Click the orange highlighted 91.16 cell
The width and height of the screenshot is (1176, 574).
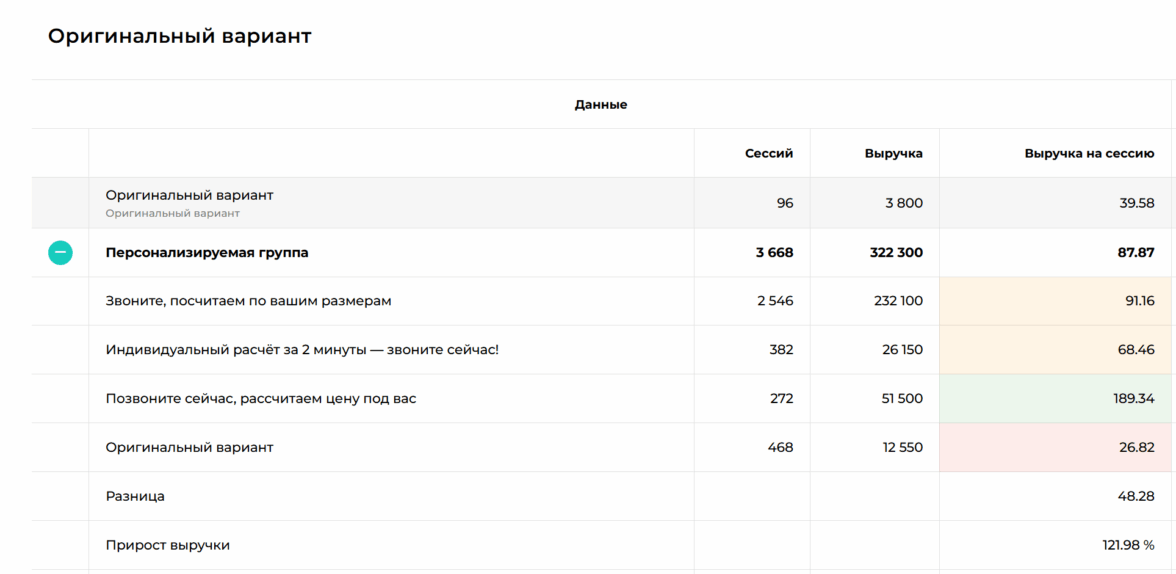(x=1139, y=301)
